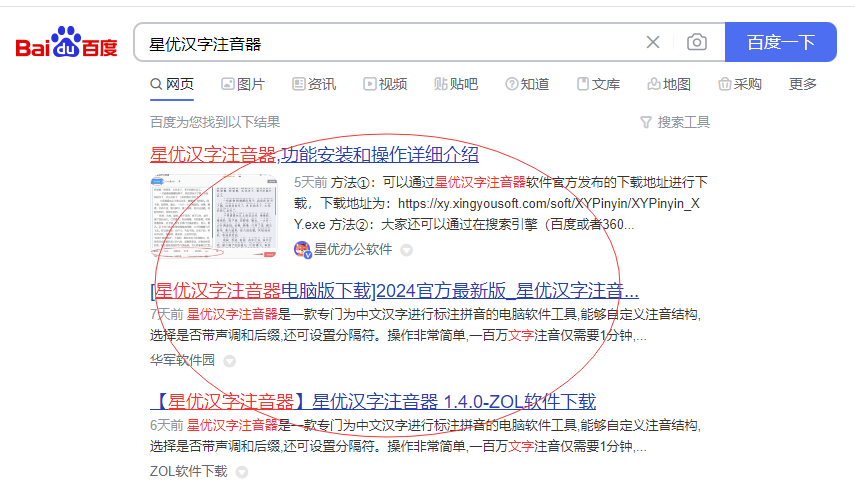Expand the 更多 tab menu

coord(803,84)
